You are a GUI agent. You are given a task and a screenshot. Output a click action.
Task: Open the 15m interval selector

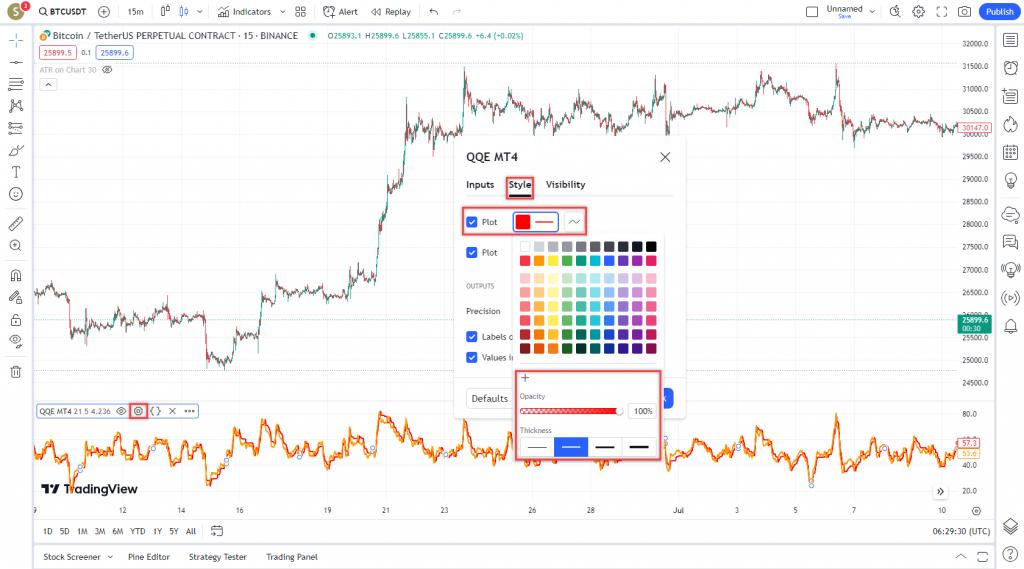[135, 12]
